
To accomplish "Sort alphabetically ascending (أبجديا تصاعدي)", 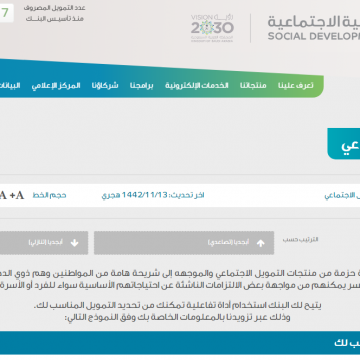I will click(x=184, y=243).
